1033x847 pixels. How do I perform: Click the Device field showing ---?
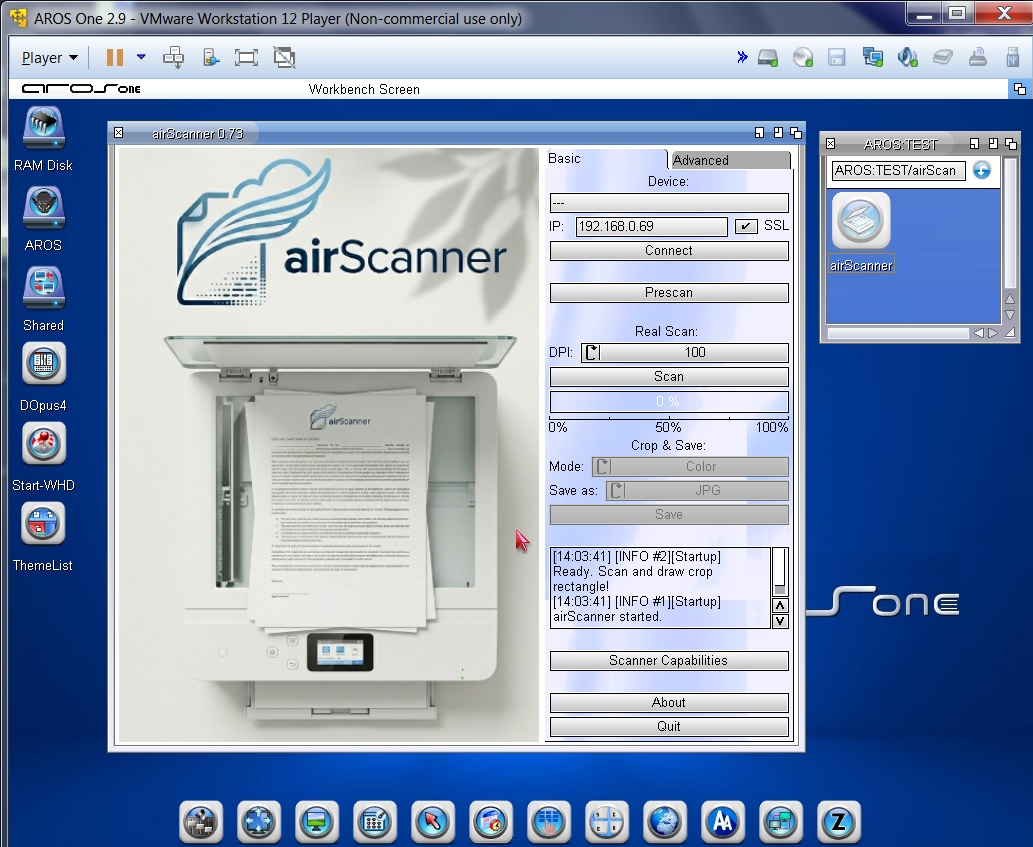point(669,203)
